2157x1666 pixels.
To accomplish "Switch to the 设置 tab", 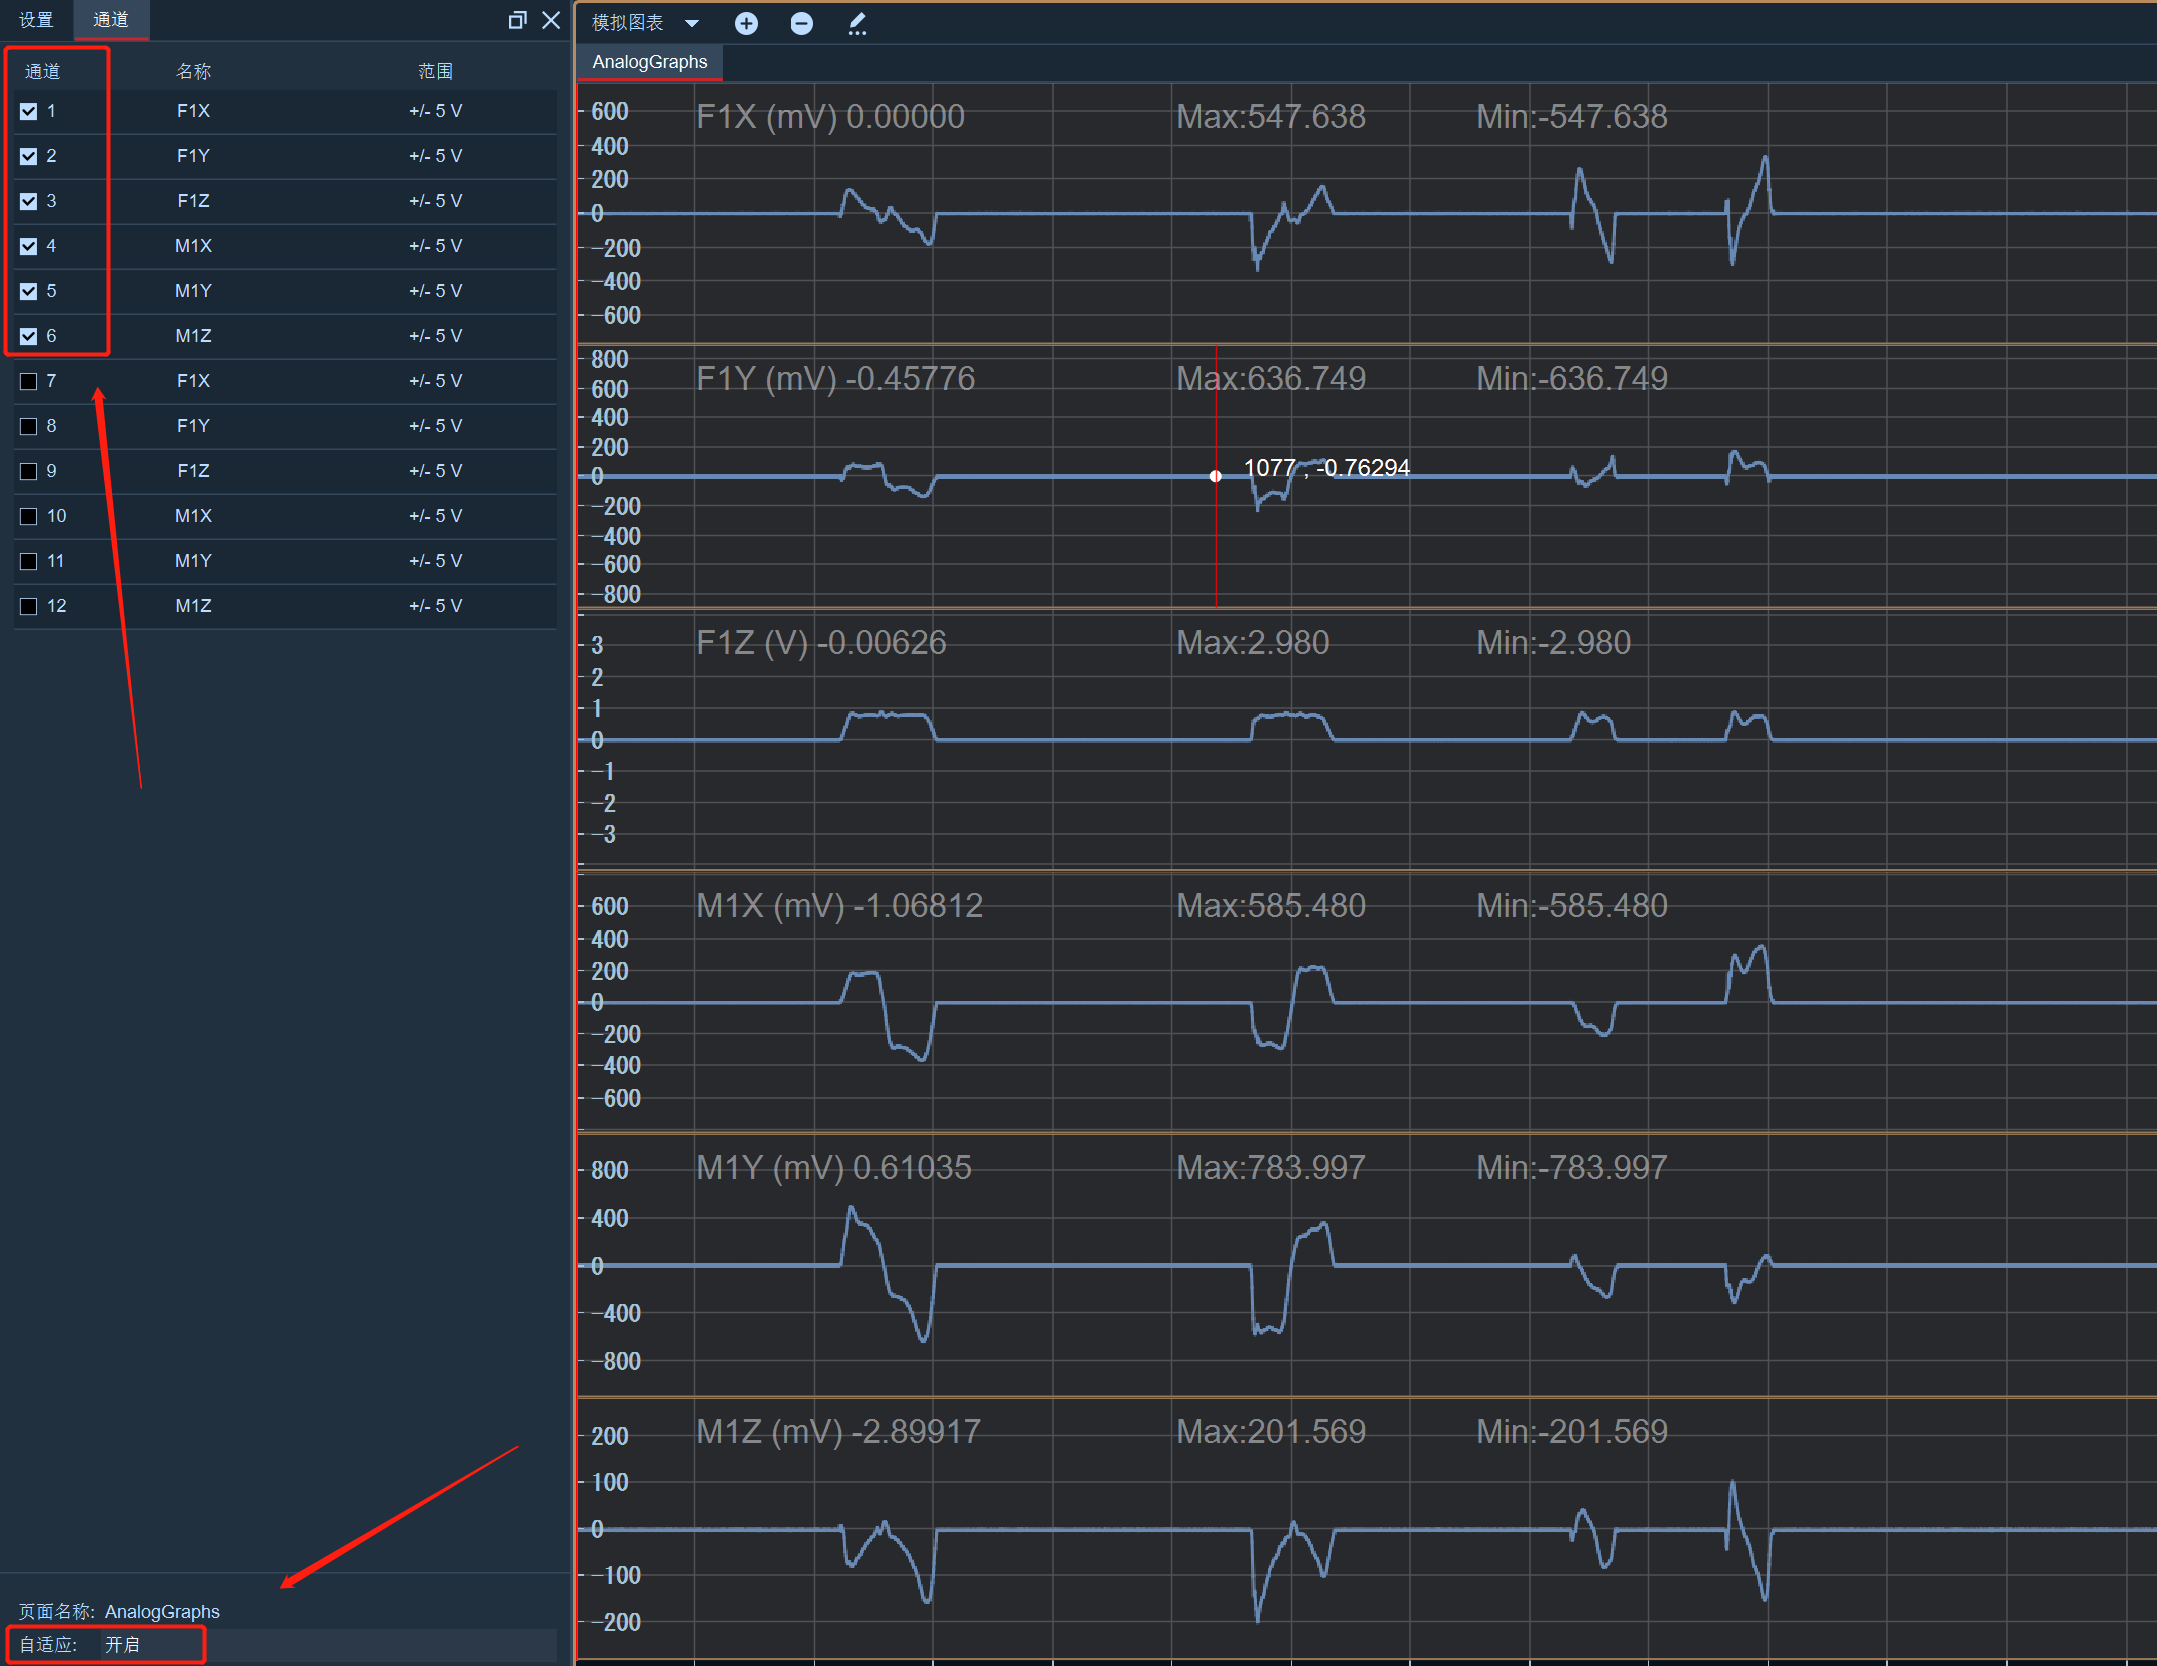I will pyautogui.click(x=36, y=20).
